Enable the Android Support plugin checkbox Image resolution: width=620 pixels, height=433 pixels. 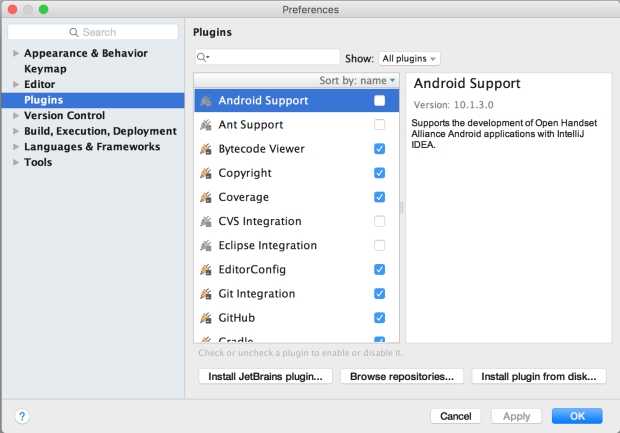[x=379, y=101]
